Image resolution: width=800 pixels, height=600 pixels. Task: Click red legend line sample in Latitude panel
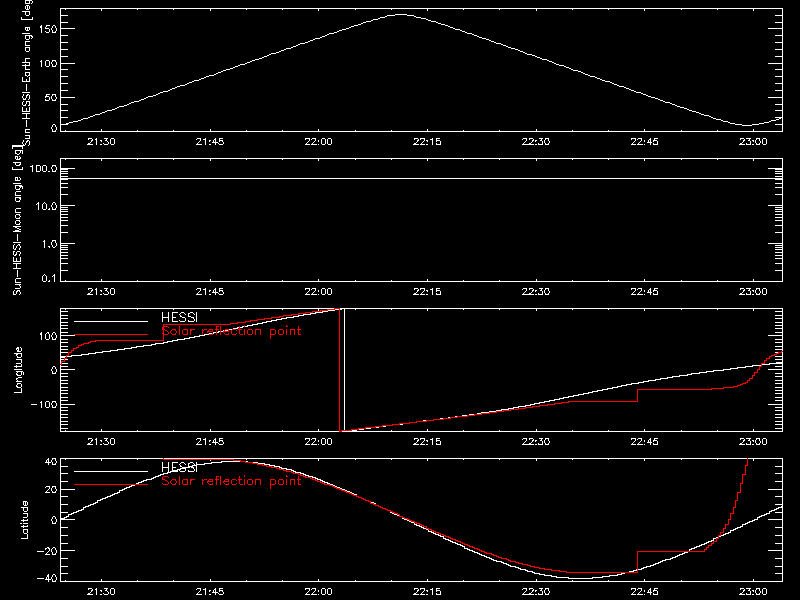pos(111,485)
